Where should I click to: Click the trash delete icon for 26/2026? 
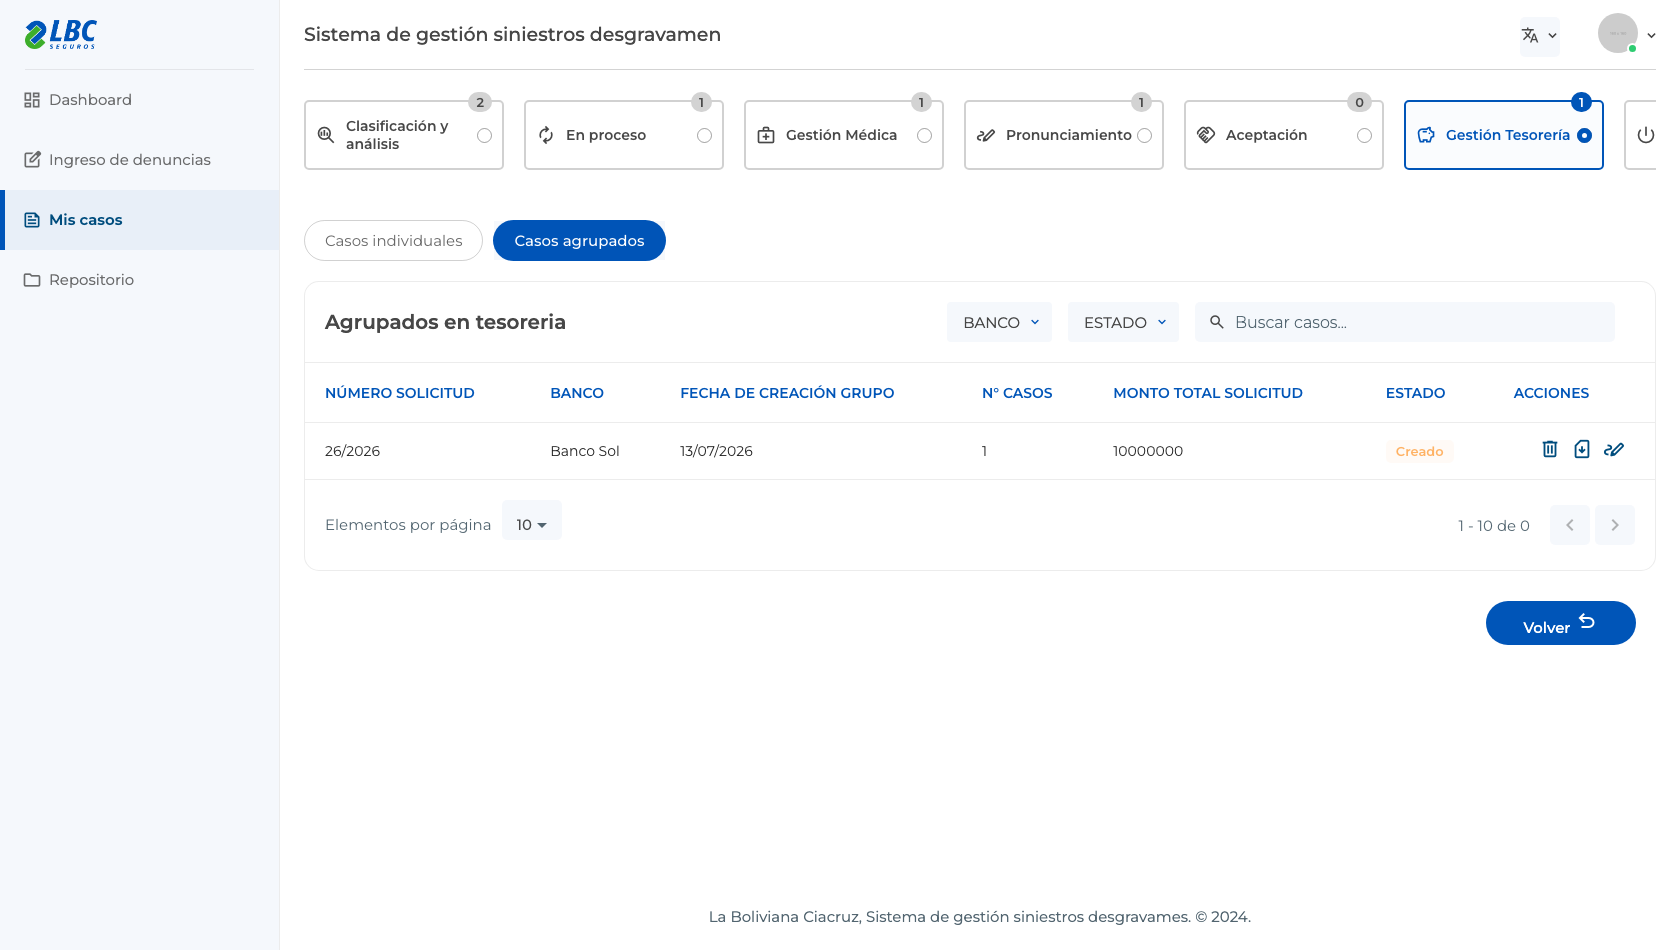pos(1550,449)
